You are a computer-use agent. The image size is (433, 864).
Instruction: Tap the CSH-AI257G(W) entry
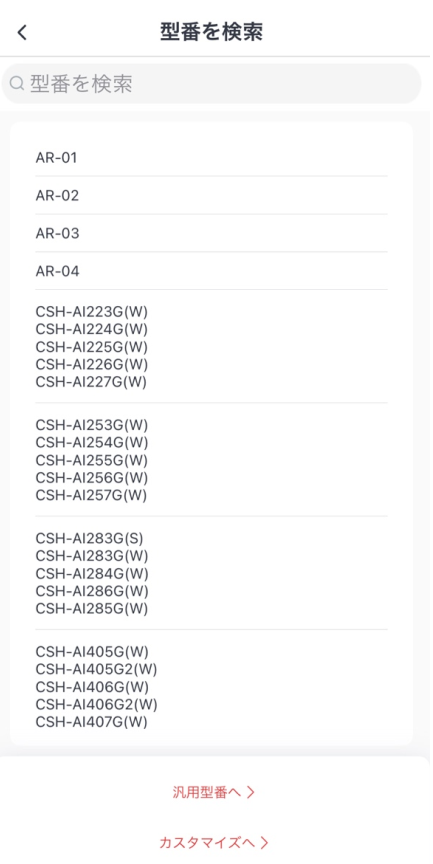tap(91, 495)
